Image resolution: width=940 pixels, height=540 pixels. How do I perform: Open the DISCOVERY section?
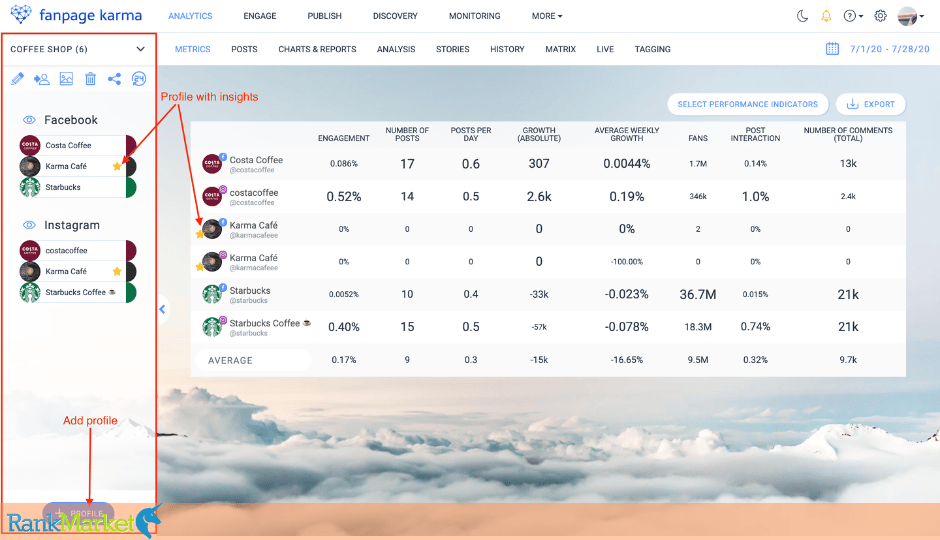(395, 16)
